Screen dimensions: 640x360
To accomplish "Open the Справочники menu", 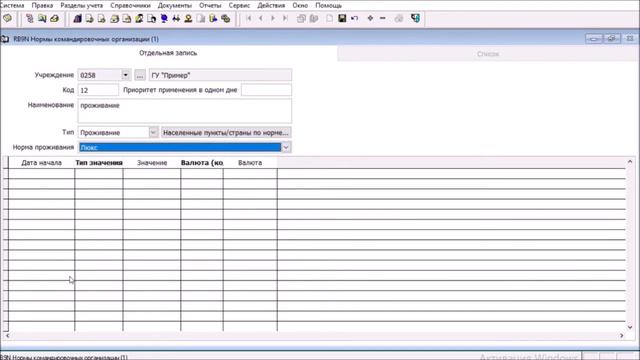I will coord(130,5).
